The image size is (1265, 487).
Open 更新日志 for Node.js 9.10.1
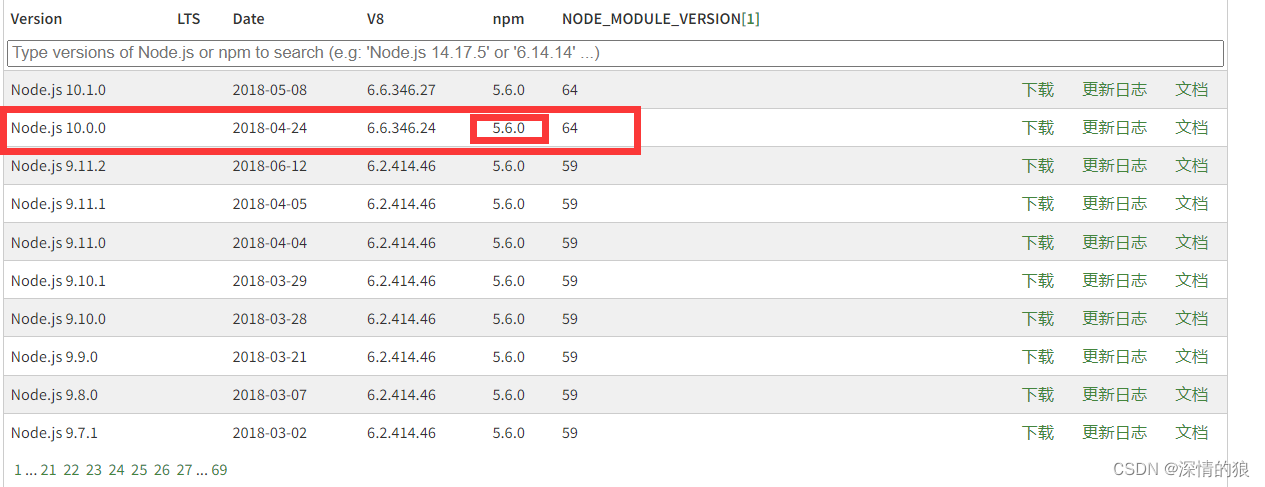1114,281
